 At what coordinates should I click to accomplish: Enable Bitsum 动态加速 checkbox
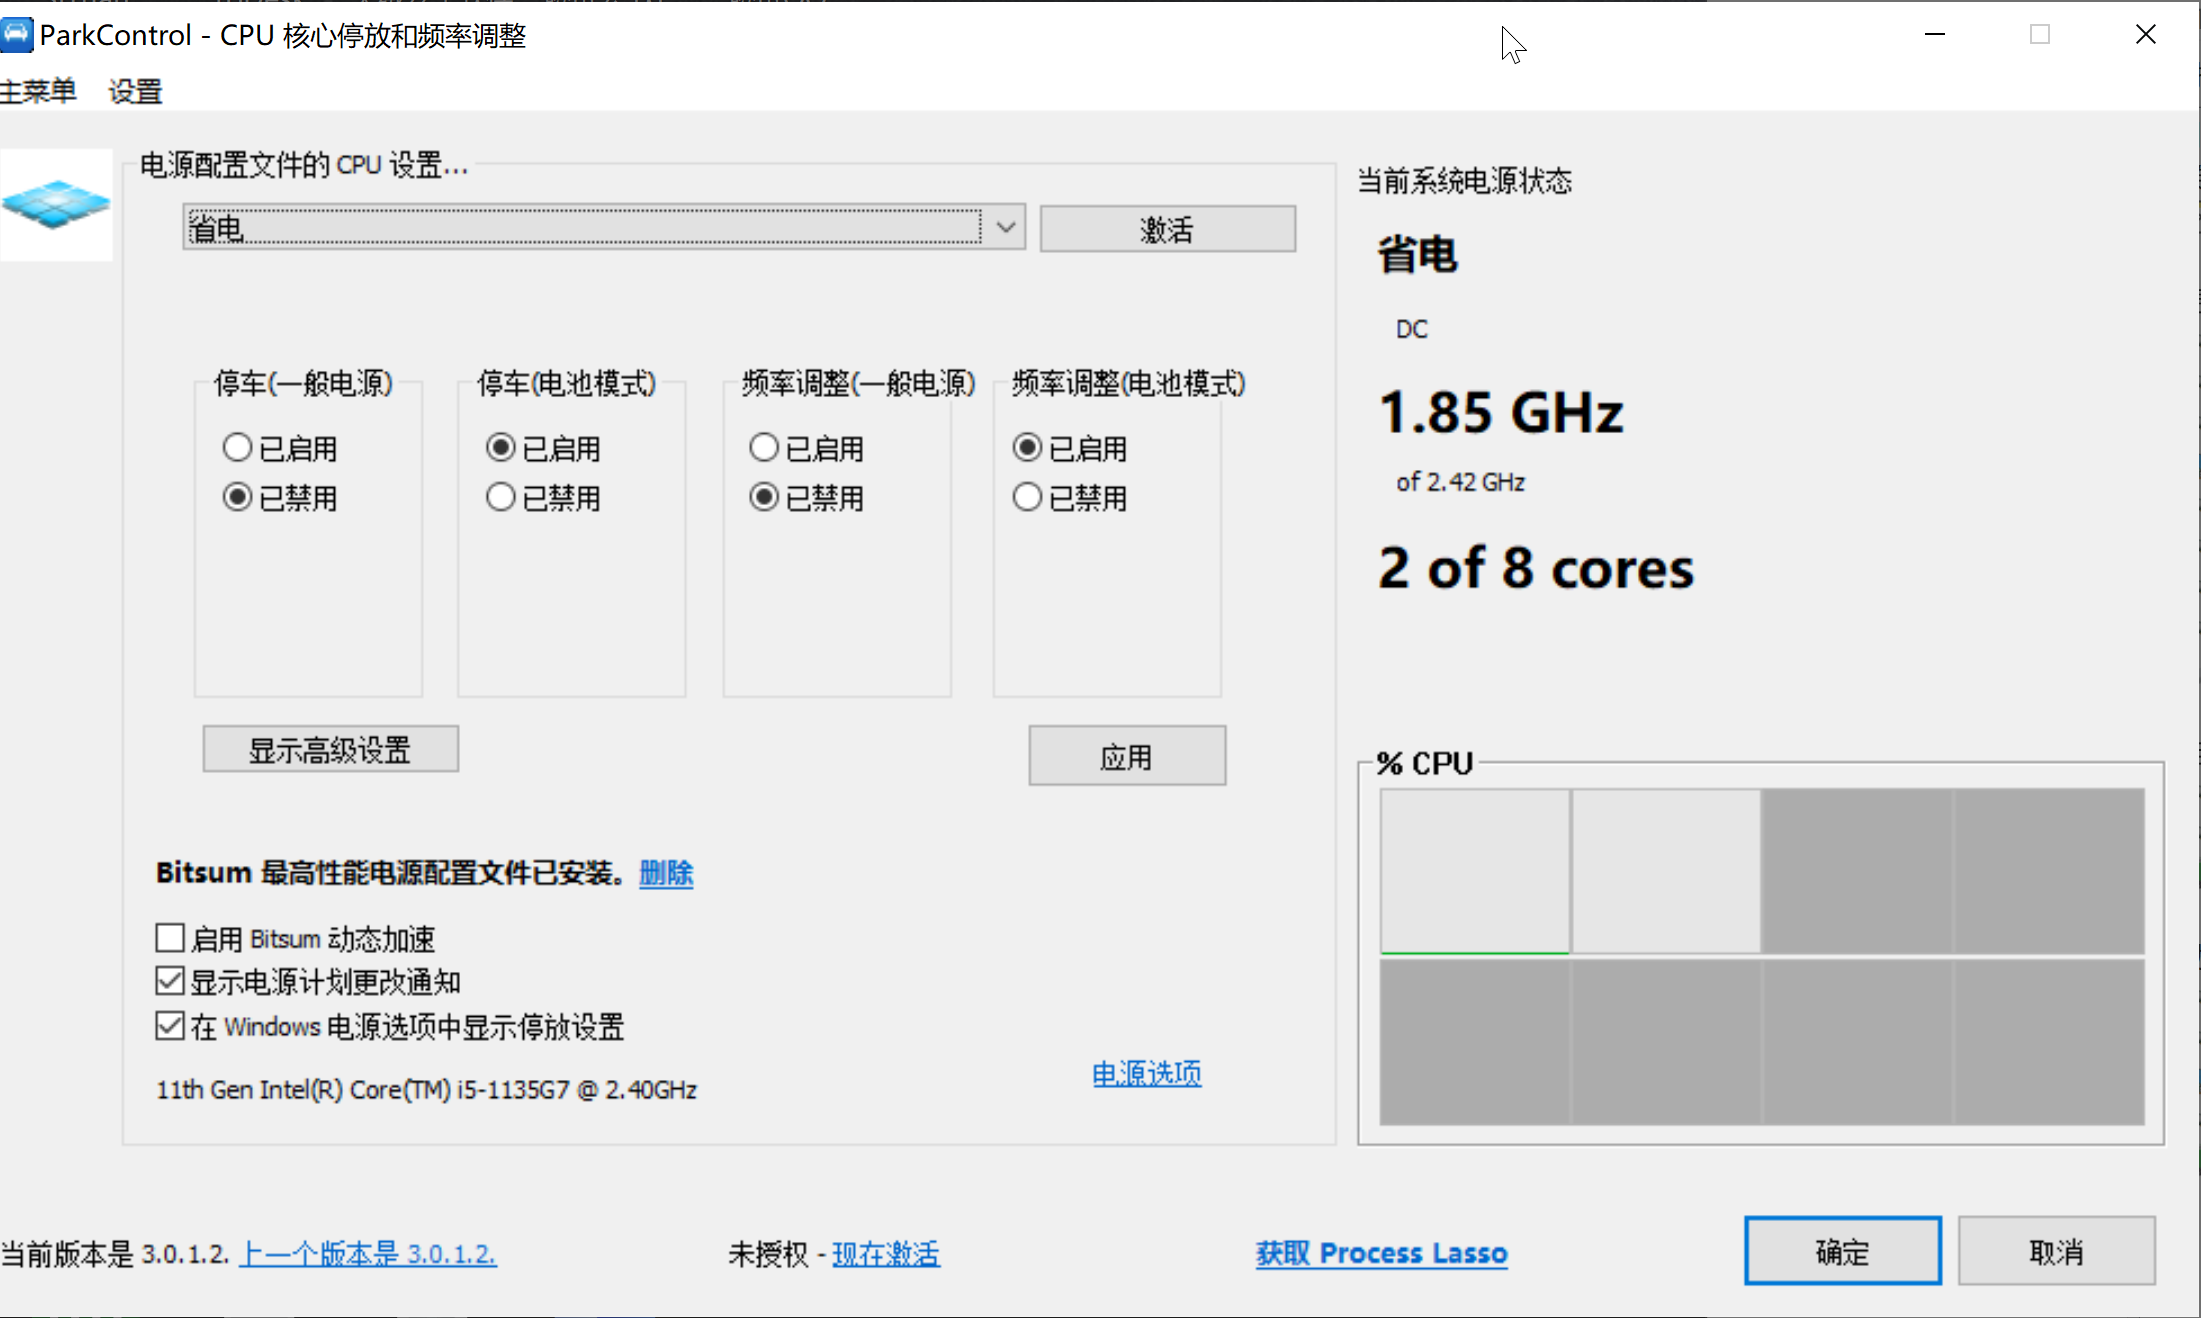(170, 938)
